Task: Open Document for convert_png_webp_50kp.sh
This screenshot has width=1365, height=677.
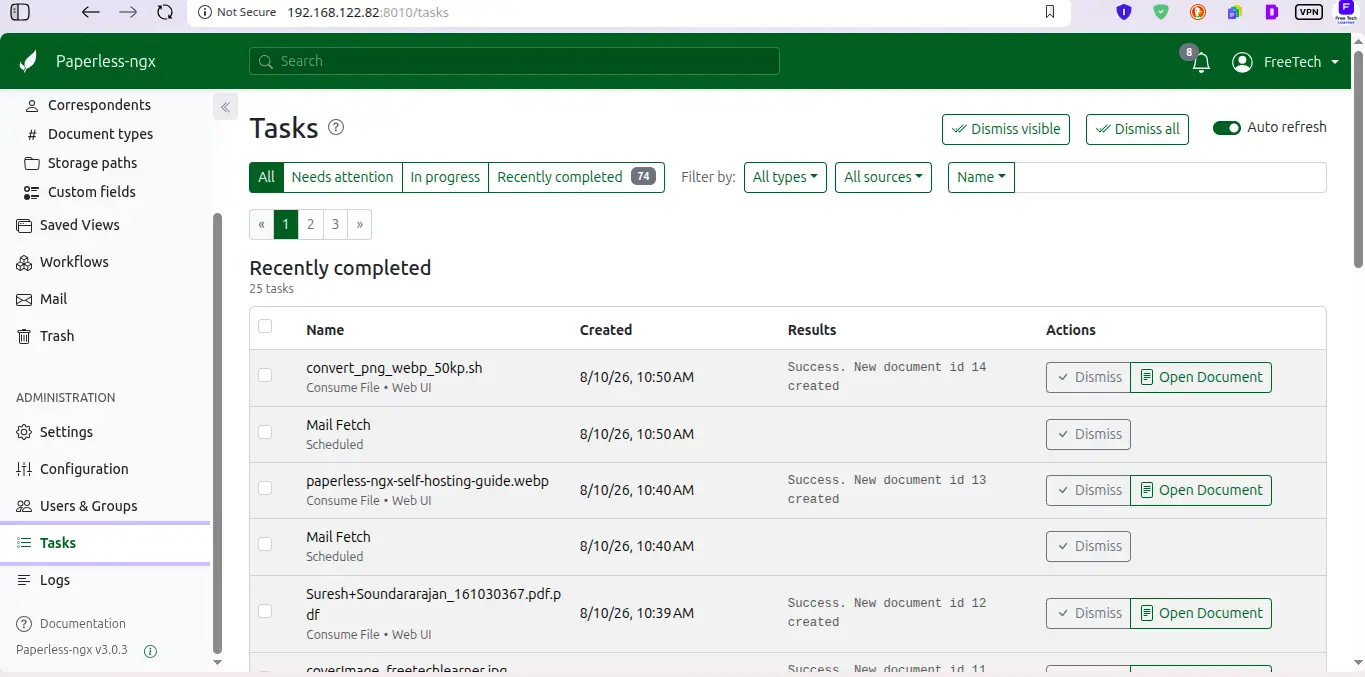Action: tap(1201, 377)
